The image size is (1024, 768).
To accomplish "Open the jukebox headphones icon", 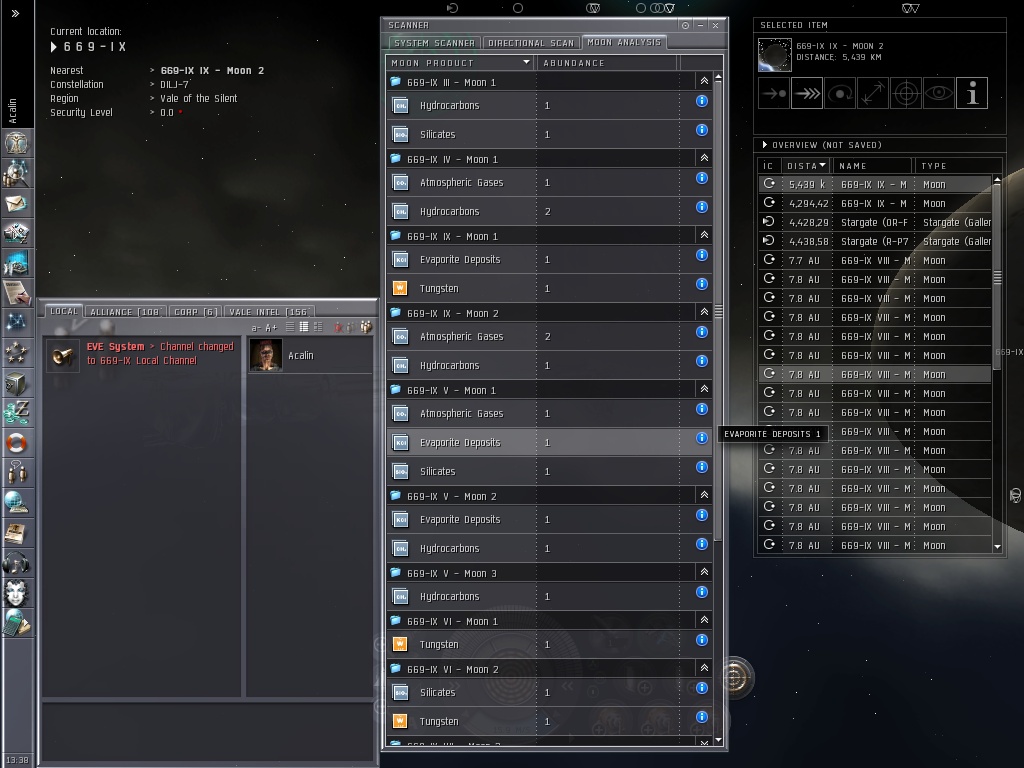I will [x=16, y=562].
